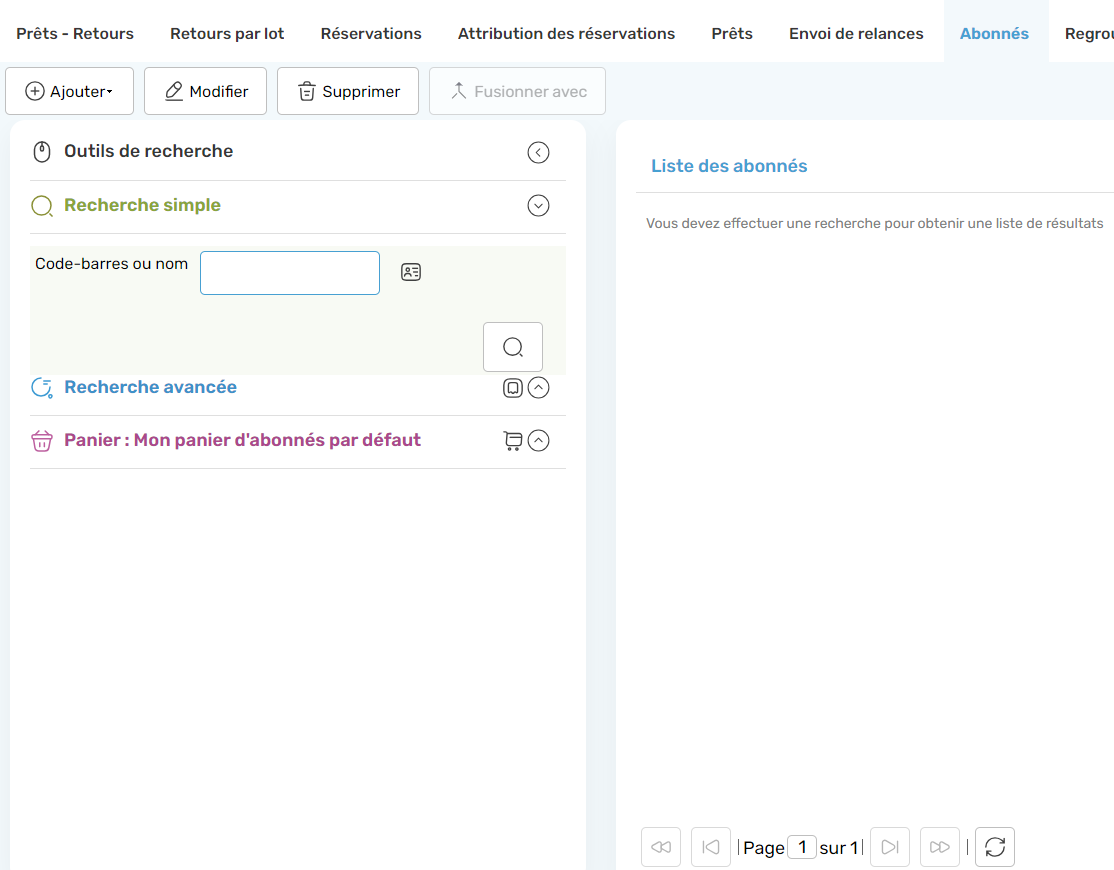
Task: Click the stopwatch icon next to Outils de recherche
Action: point(41,151)
